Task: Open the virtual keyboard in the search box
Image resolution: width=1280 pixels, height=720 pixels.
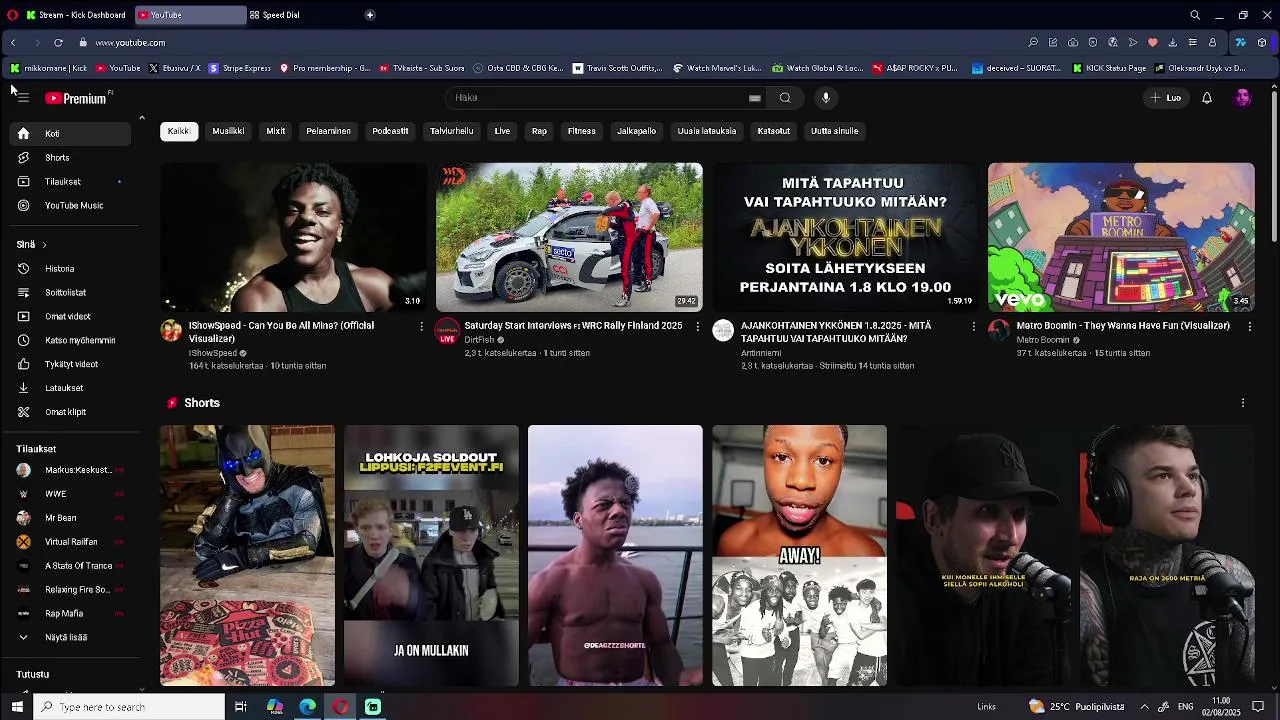Action: (x=754, y=98)
